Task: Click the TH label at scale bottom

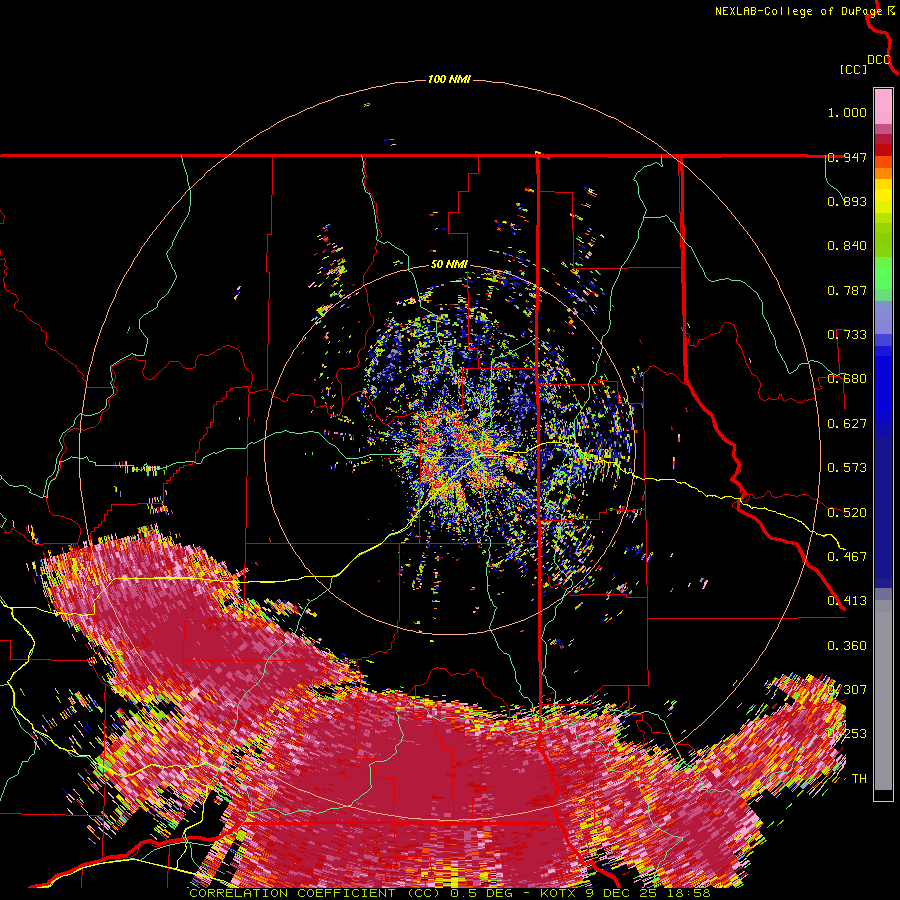Action: click(859, 779)
